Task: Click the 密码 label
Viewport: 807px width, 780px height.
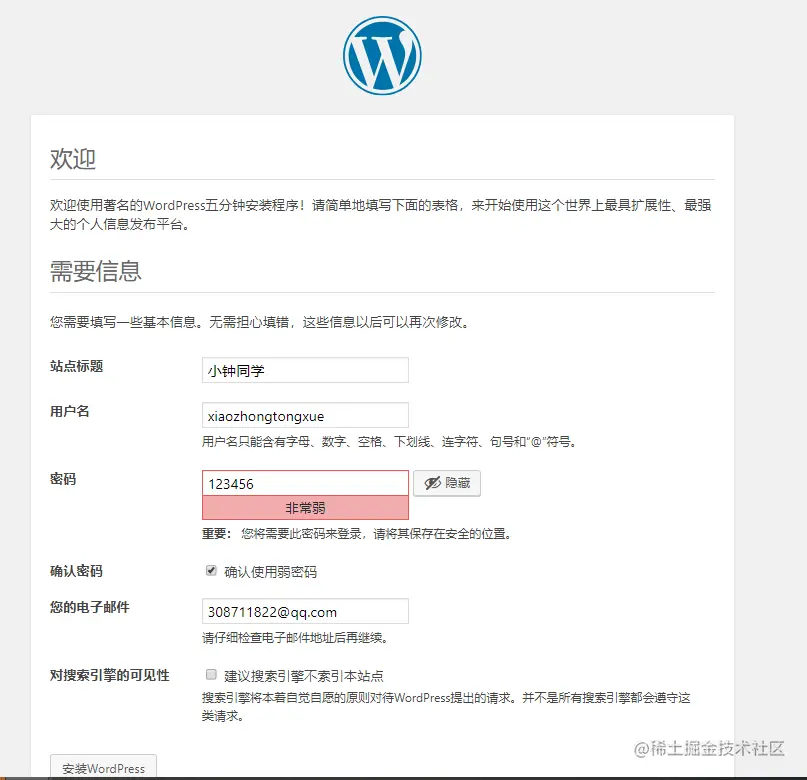Action: pos(63,479)
